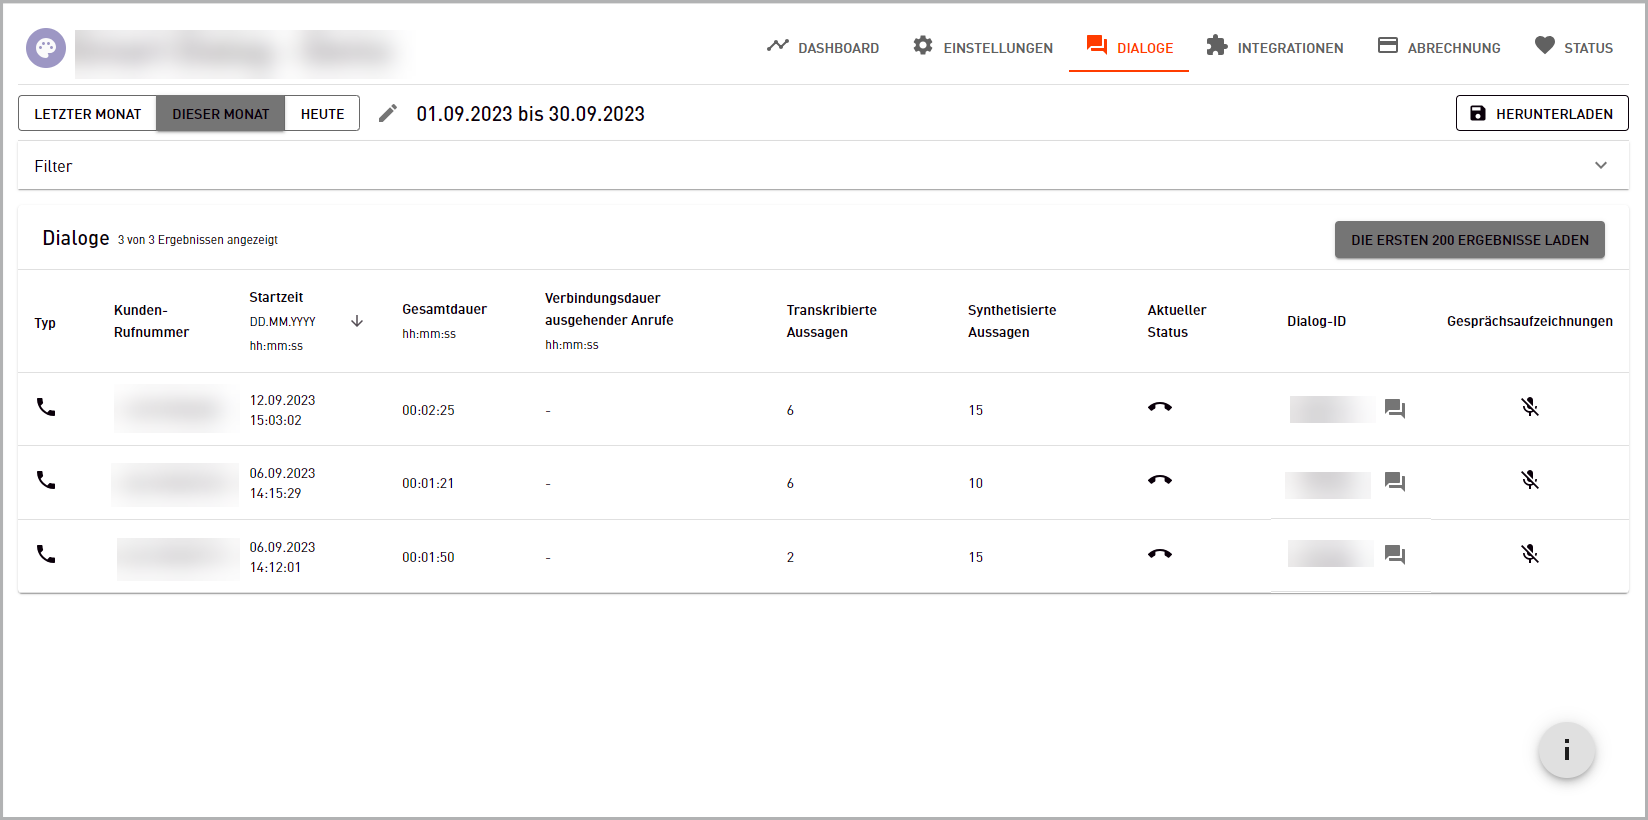Click blurred Dialog-ID in 15:03:02 row
Image resolution: width=1648 pixels, height=820 pixels.
[x=1332, y=409]
